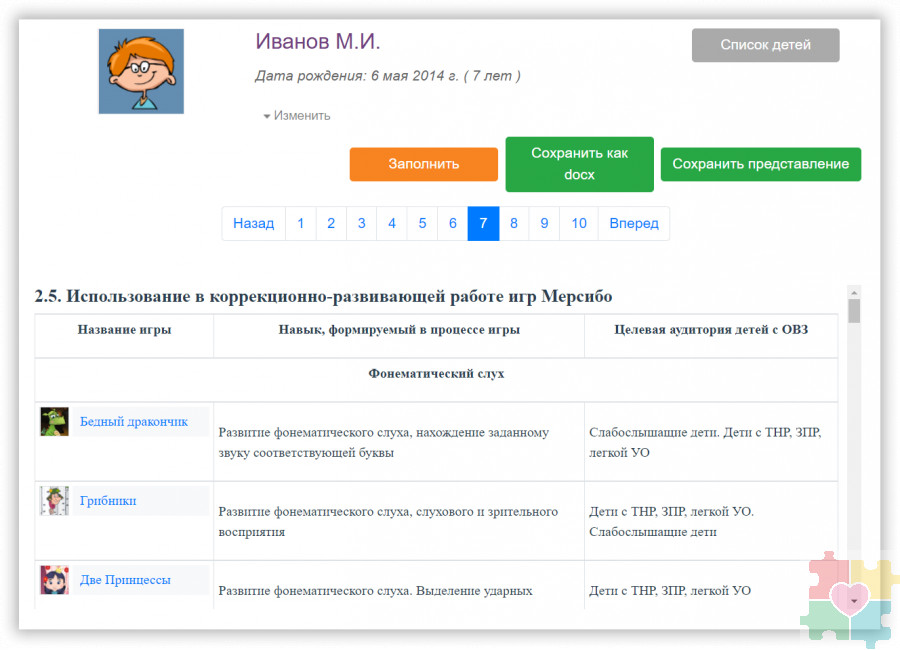900x650 pixels.
Task: Click the audience text for Грибники
Action: pos(672,521)
